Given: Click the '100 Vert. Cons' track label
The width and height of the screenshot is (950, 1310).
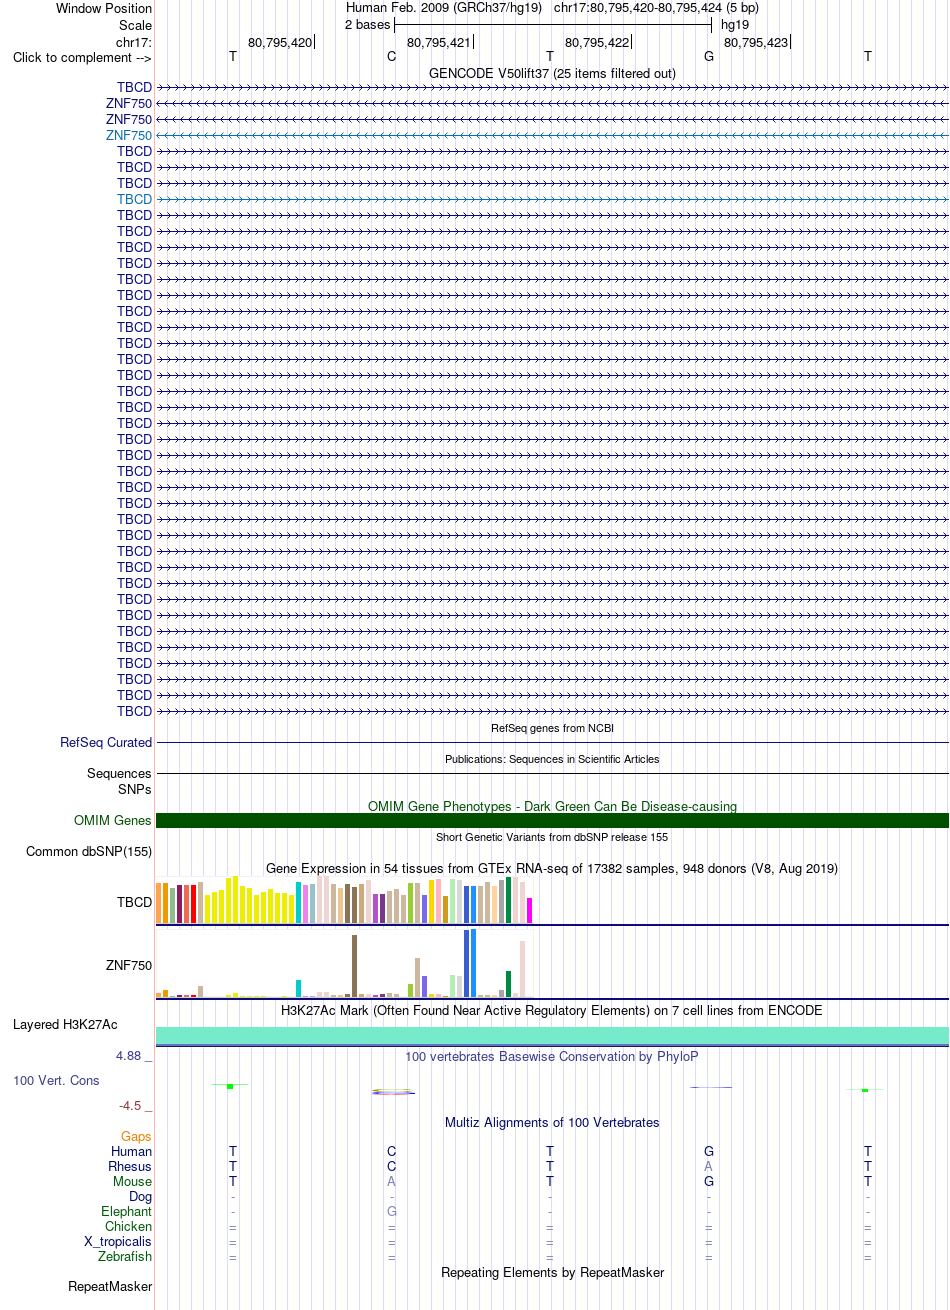Looking at the screenshot, I should point(56,1081).
